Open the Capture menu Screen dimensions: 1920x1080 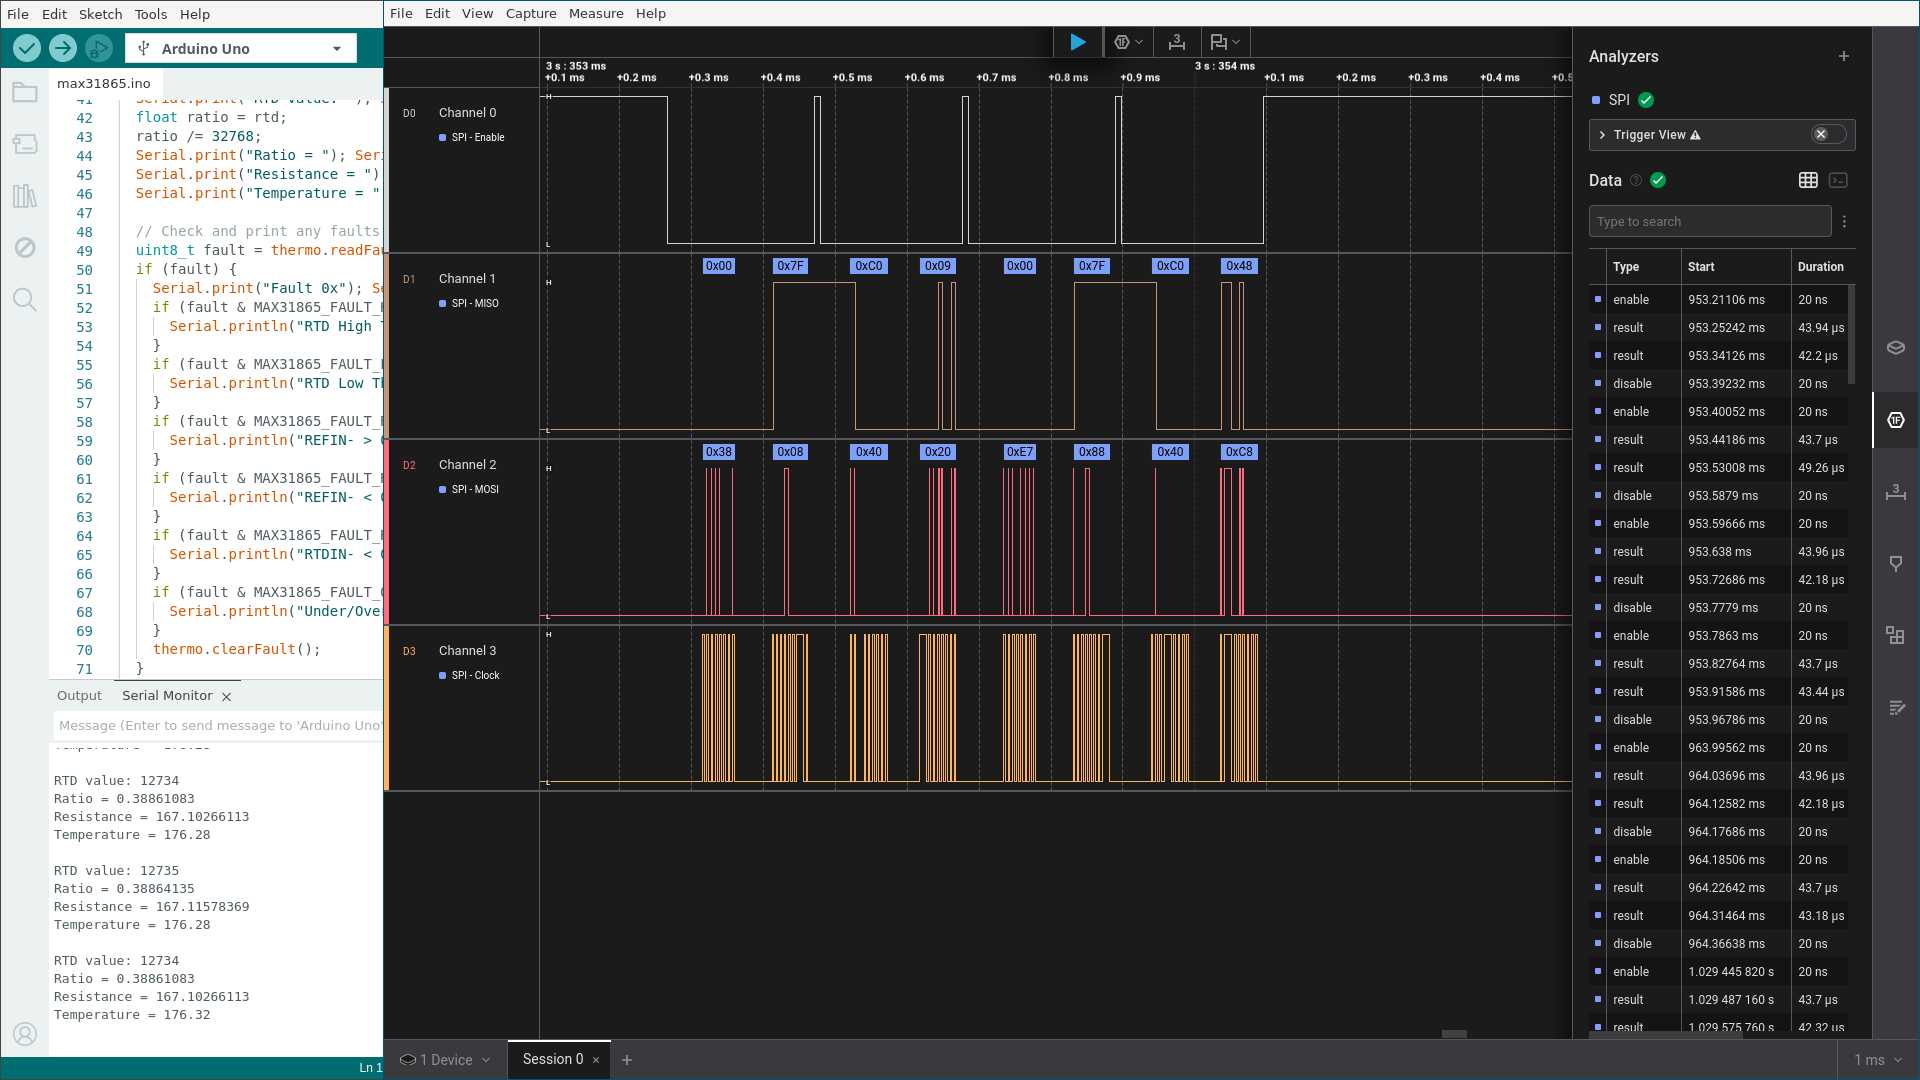(x=530, y=13)
